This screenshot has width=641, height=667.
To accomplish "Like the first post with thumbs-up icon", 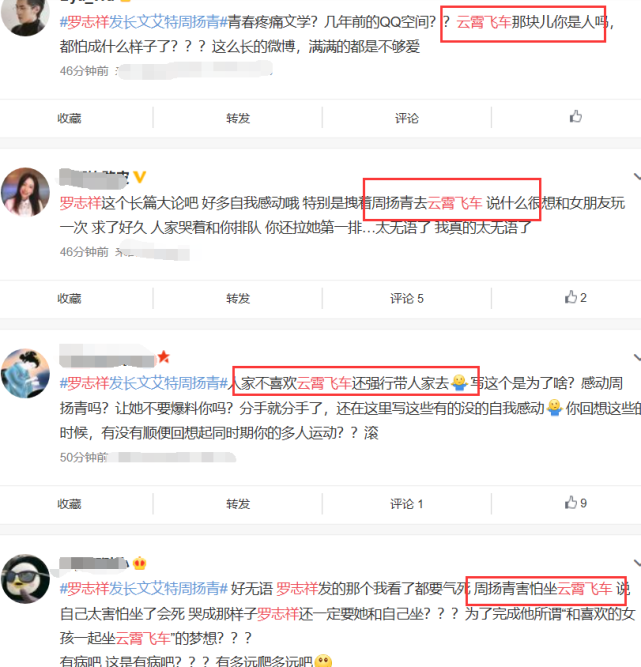I will pos(575,117).
